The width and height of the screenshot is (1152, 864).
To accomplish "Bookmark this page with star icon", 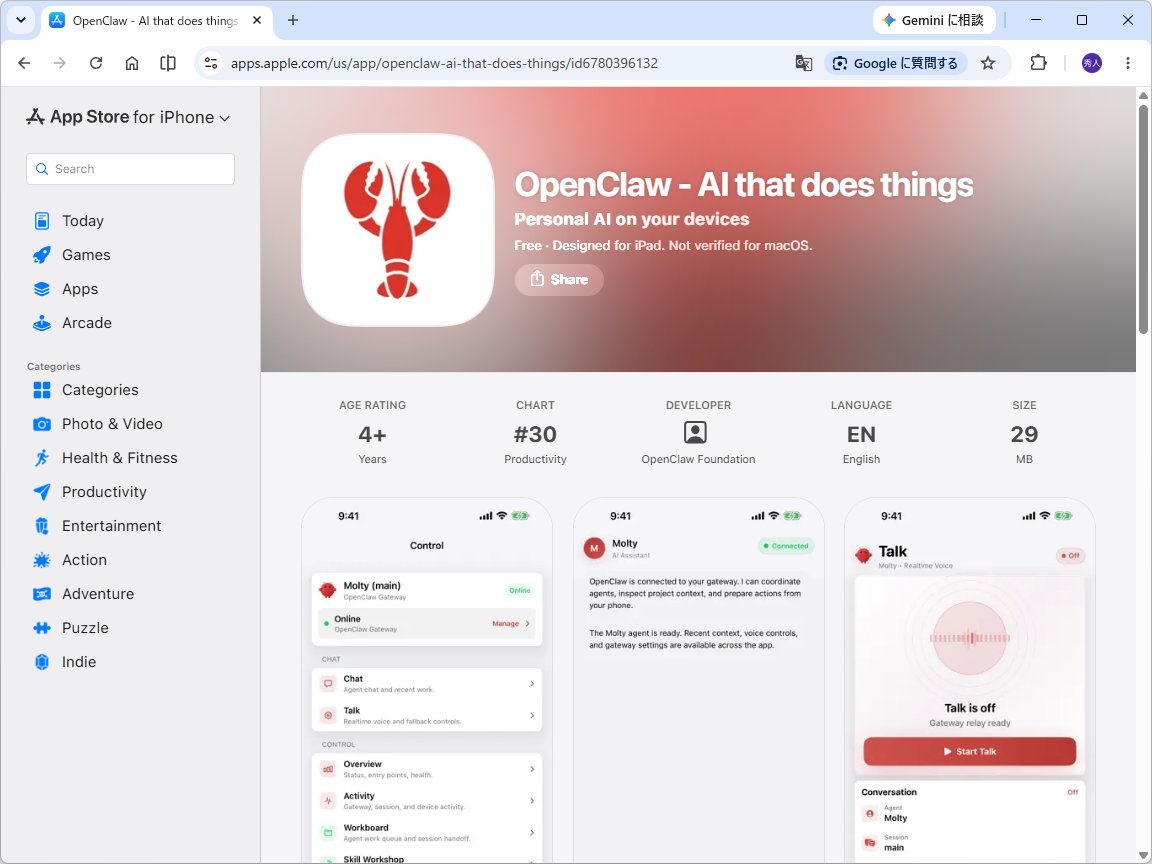I will point(987,63).
